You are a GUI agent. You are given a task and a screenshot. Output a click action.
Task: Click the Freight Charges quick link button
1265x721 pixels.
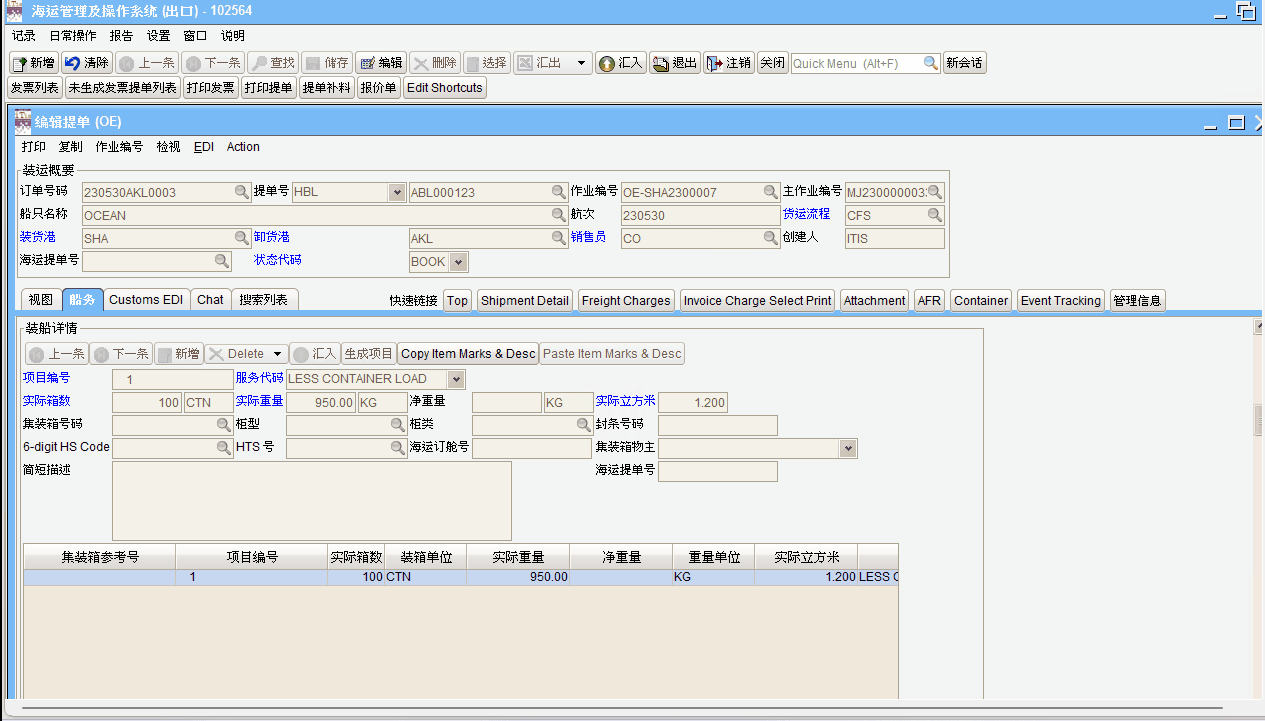pos(626,301)
